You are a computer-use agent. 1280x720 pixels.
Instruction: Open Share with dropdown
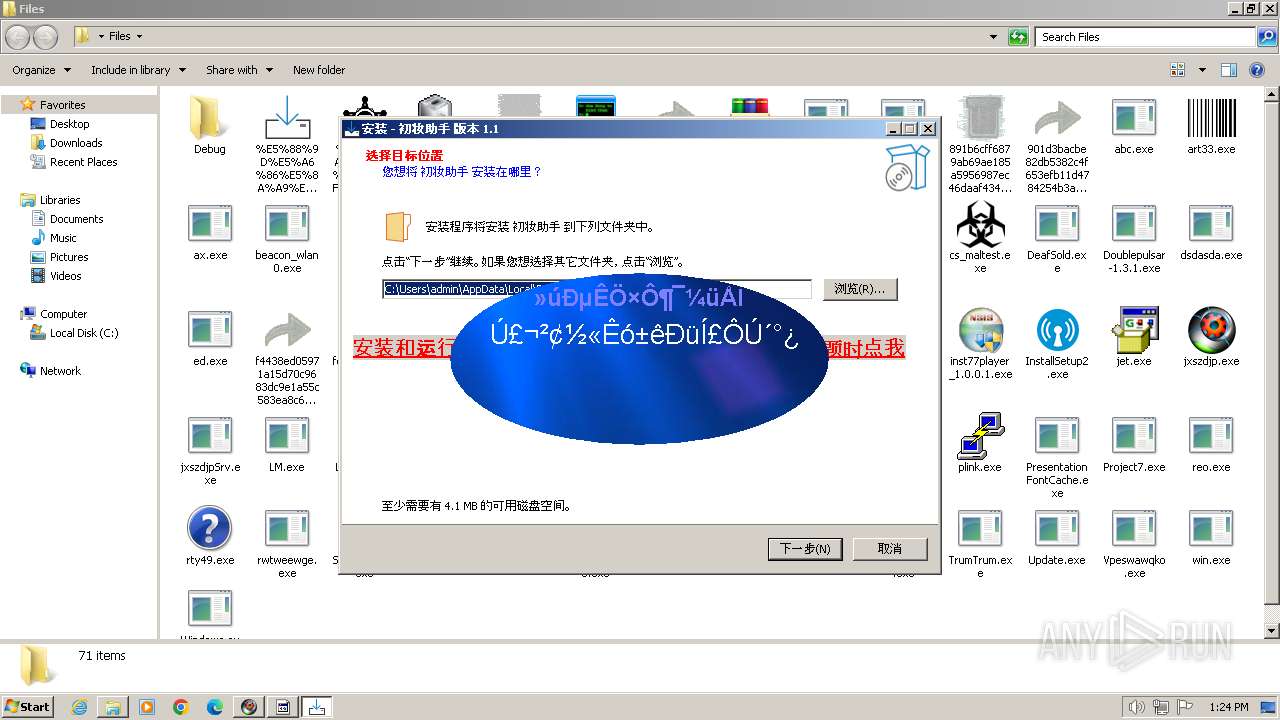tap(239, 70)
